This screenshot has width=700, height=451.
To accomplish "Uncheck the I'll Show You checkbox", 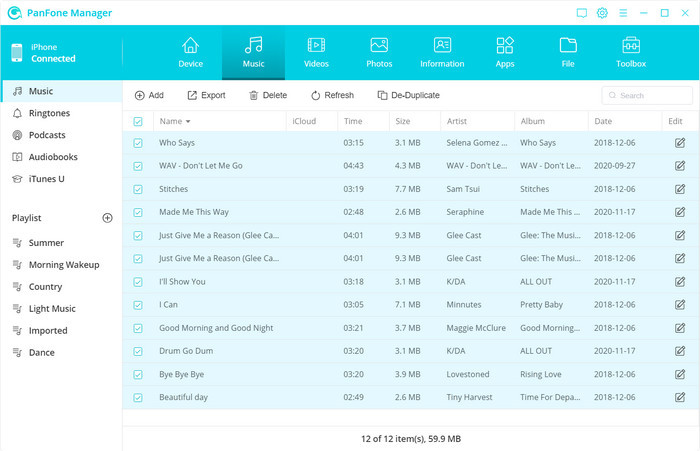I will coord(138,282).
